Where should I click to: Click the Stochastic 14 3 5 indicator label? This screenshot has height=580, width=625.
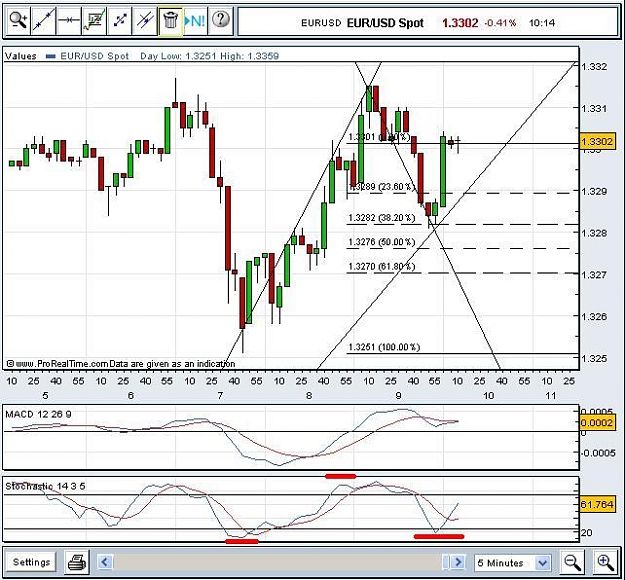click(45, 486)
